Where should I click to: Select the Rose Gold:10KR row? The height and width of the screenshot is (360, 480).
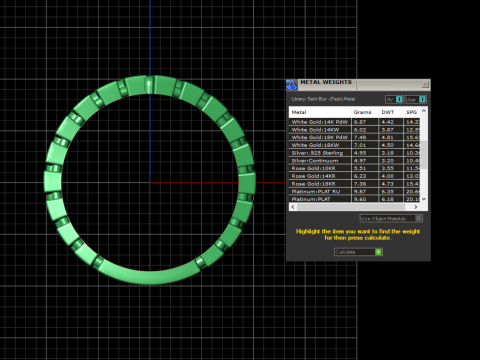354,168
